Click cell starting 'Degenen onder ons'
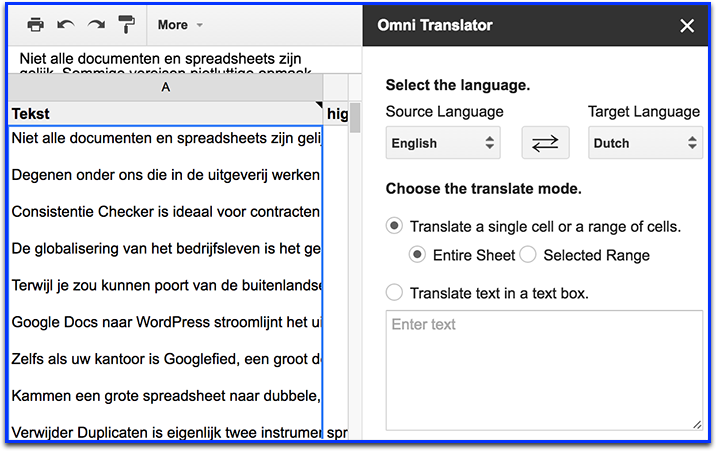The image size is (716, 451). 166,175
